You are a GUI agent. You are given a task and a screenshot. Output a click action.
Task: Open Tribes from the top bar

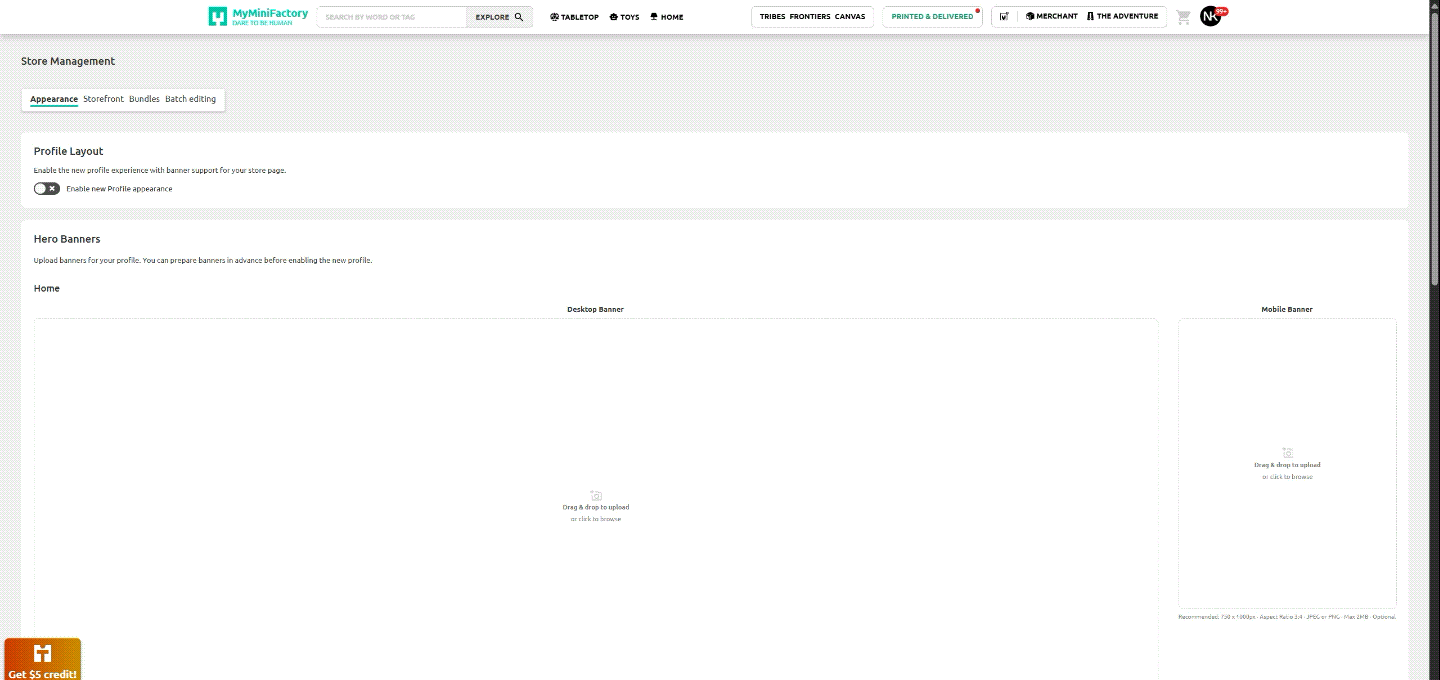(x=772, y=16)
